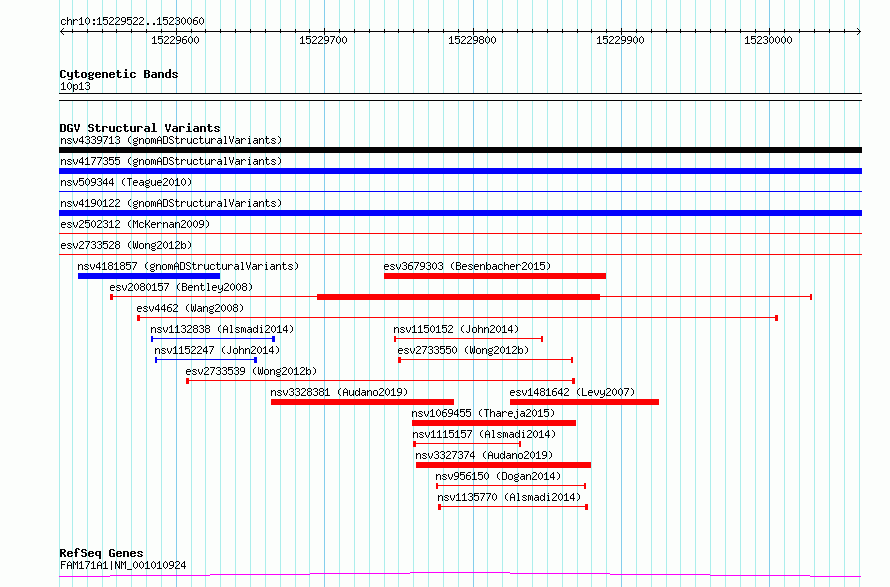Click the esv2080157 (Bentley2008) label
The image size is (890, 587).
181,287
